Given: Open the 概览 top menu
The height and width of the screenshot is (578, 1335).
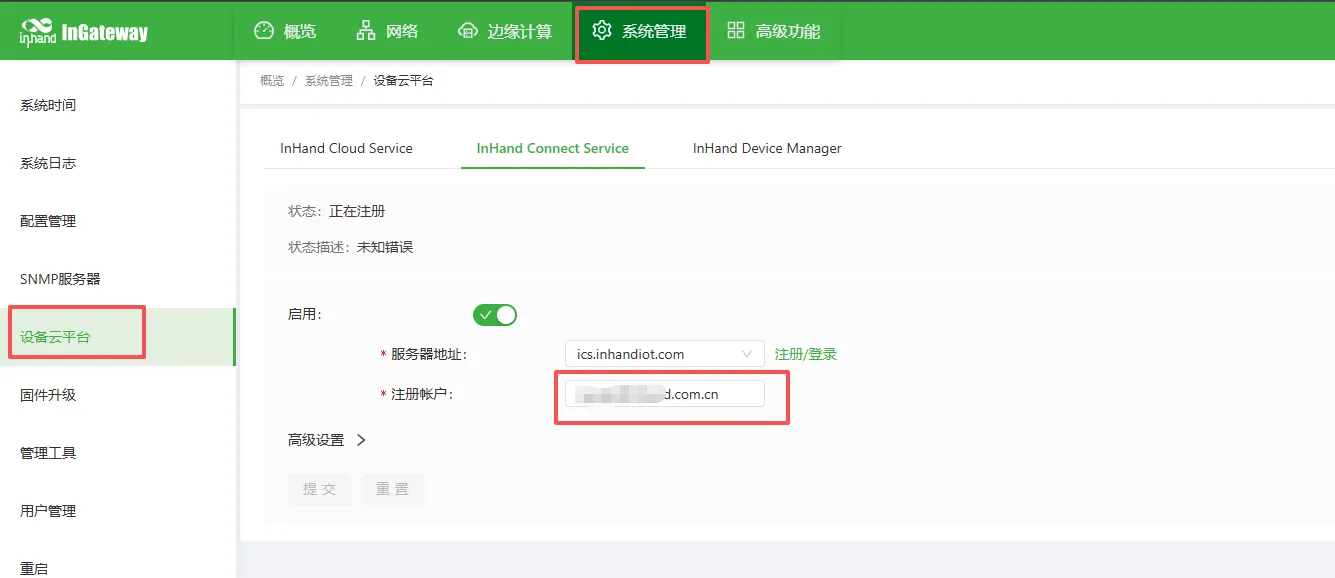Looking at the screenshot, I should [285, 31].
